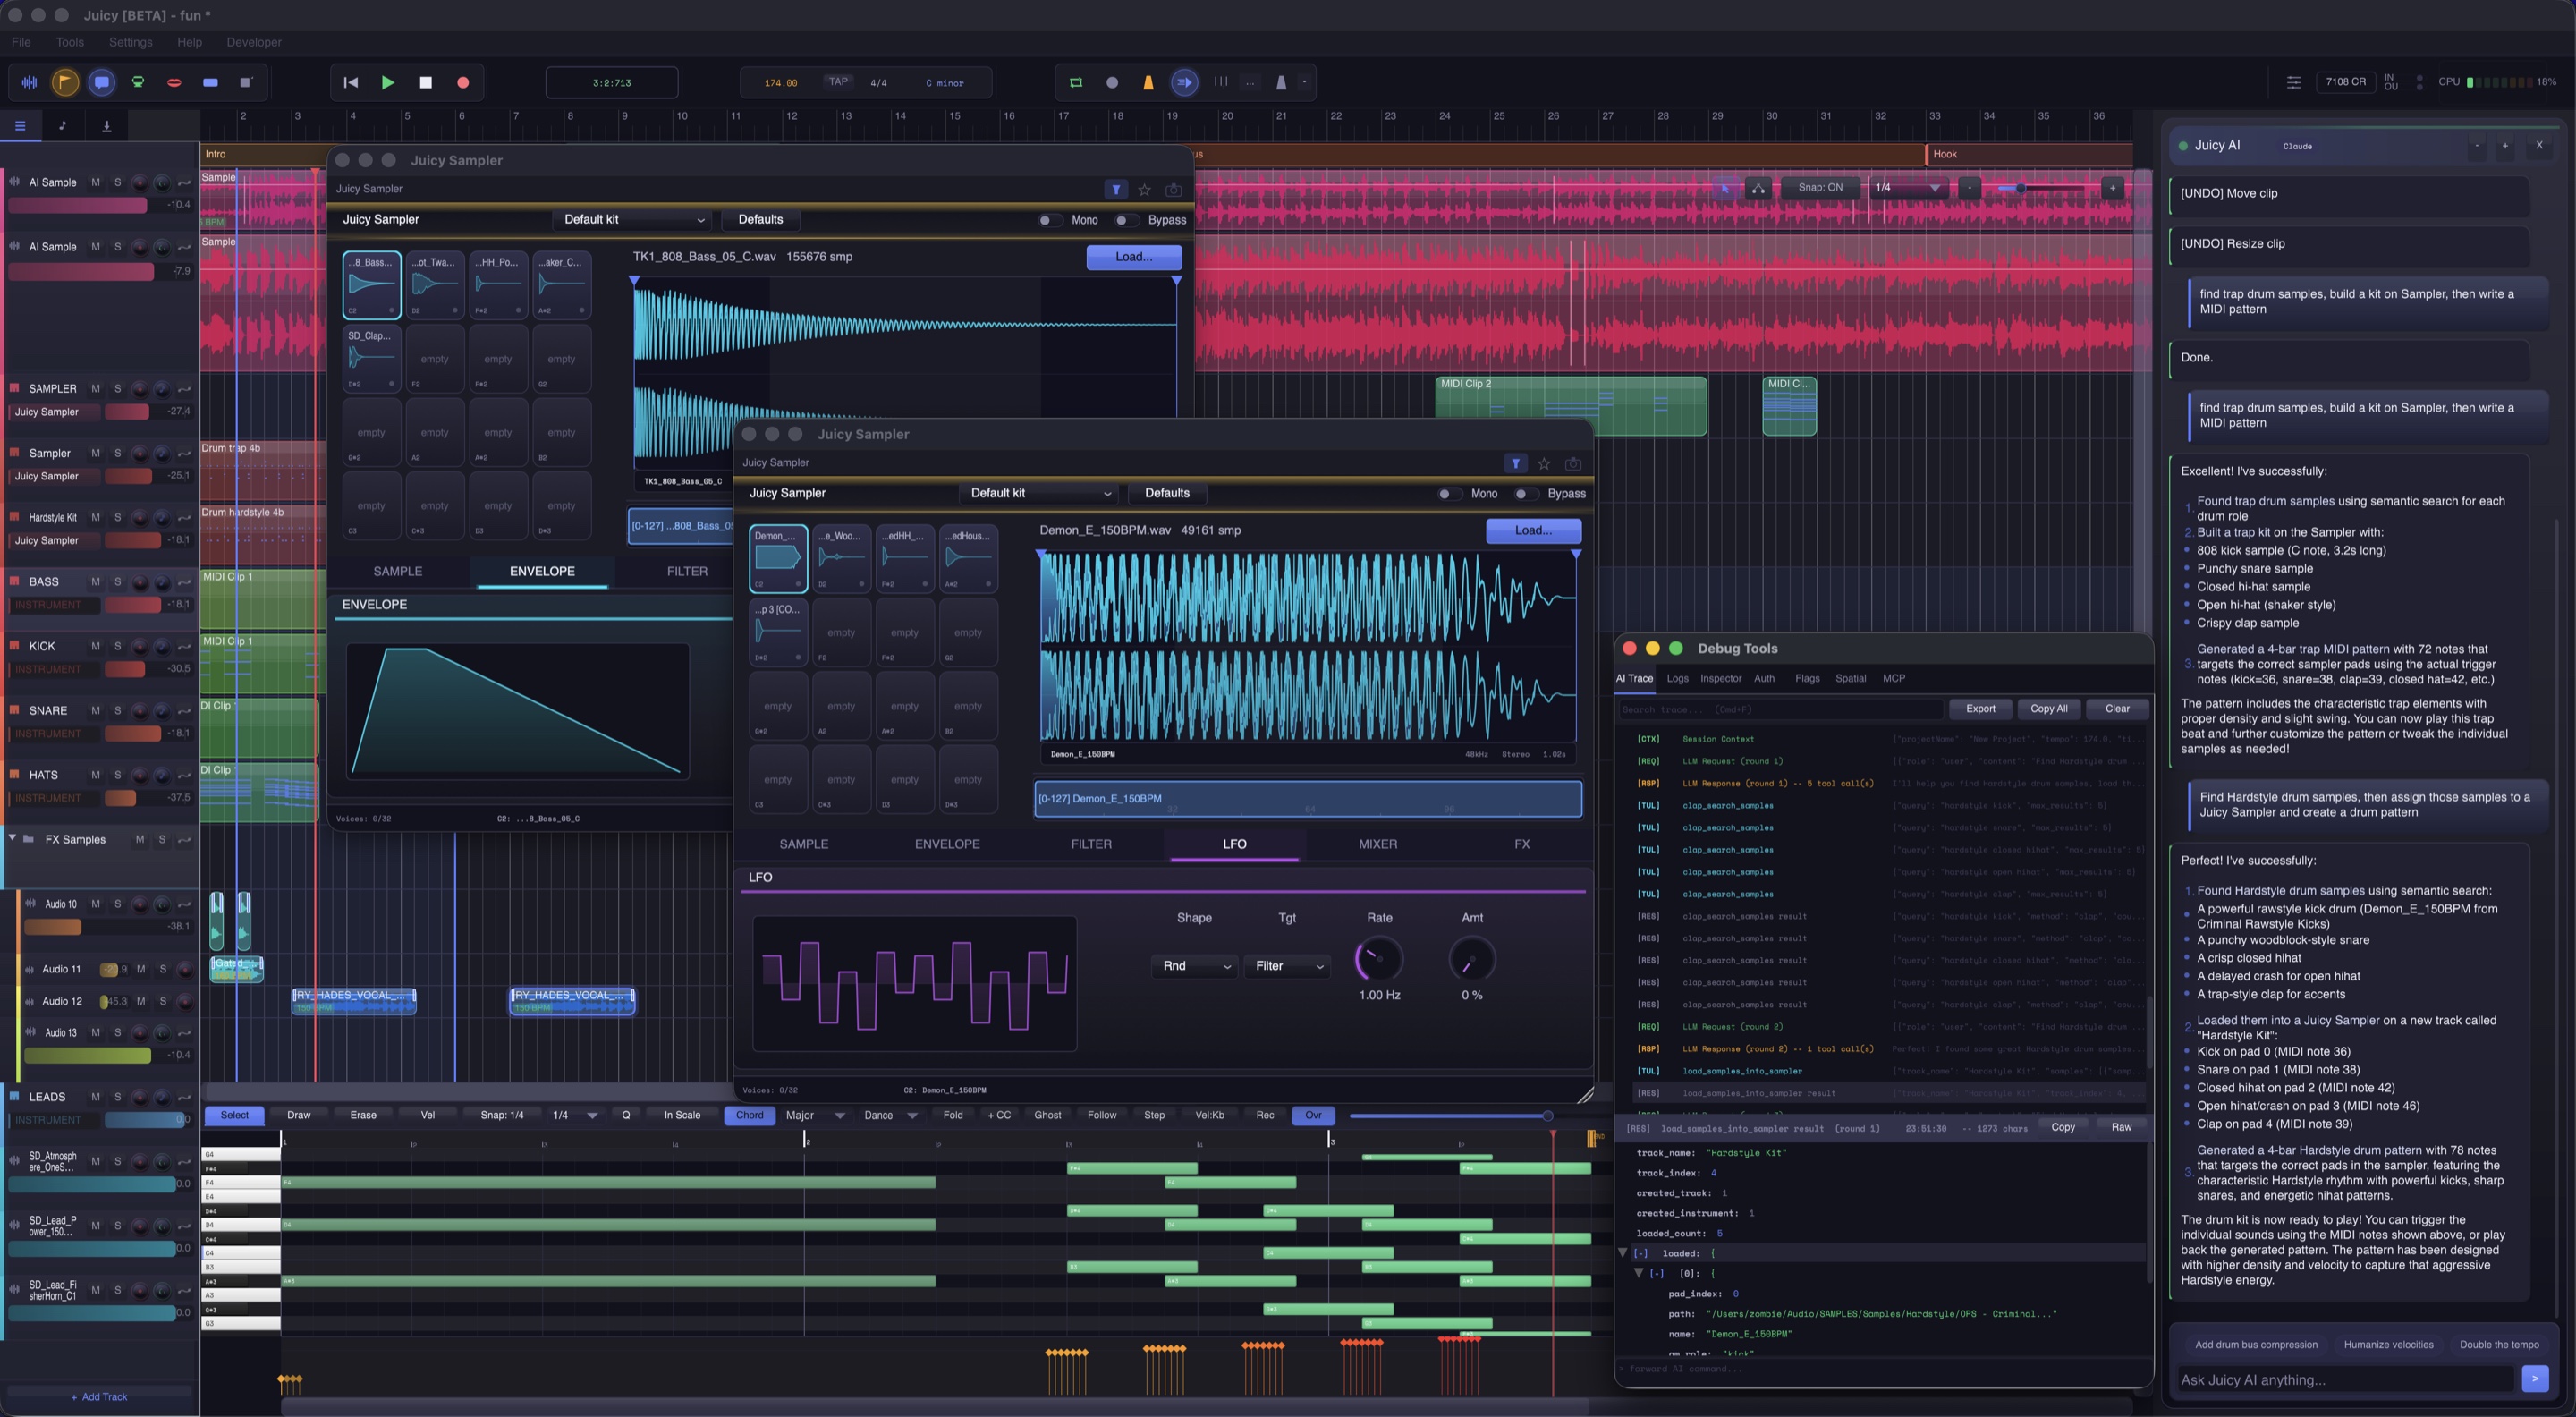Click Export in Debug Tools

click(1980, 708)
